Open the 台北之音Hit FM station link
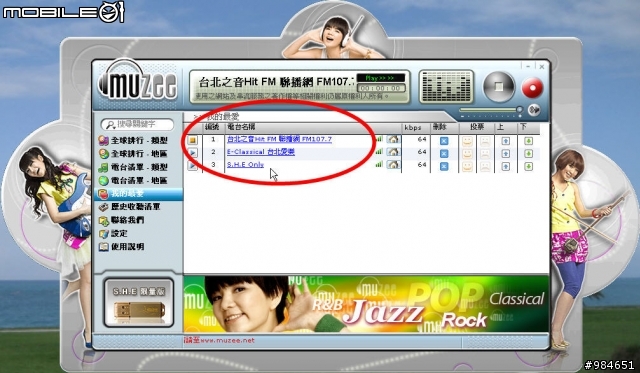Screen dimensions: 640x373 tap(279, 139)
